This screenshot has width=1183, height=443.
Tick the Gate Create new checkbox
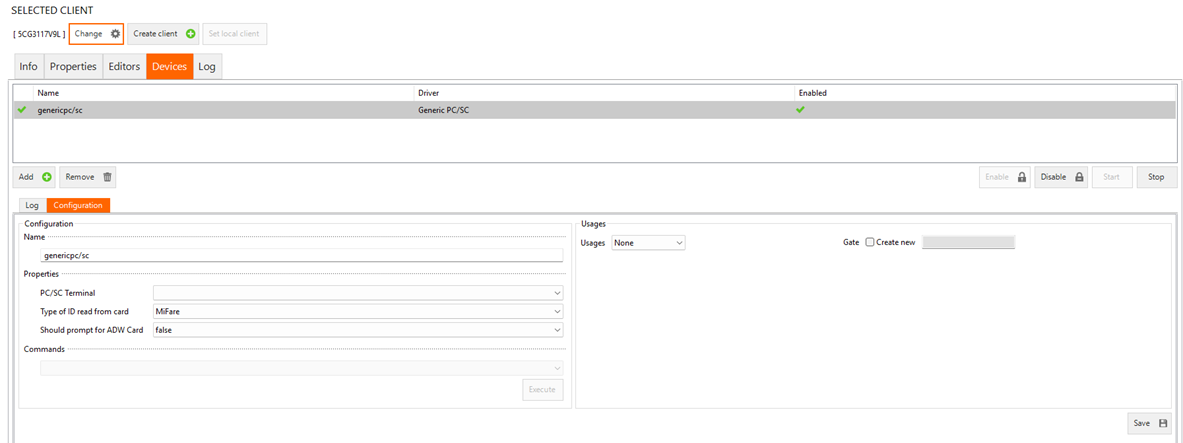(869, 242)
